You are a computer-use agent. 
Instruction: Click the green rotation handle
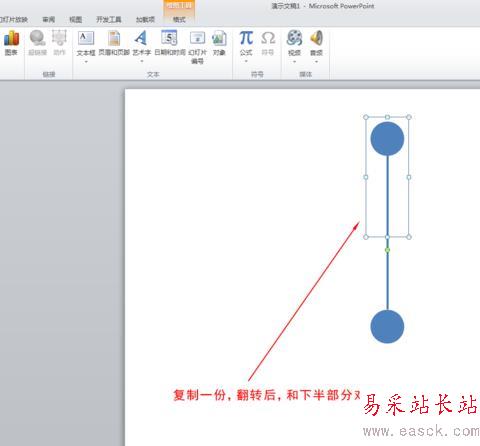pyautogui.click(x=387, y=250)
